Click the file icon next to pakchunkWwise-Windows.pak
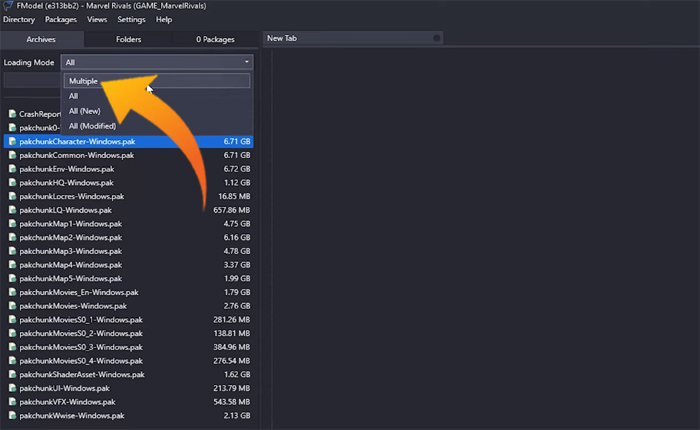Image resolution: width=700 pixels, height=430 pixels. click(13, 415)
